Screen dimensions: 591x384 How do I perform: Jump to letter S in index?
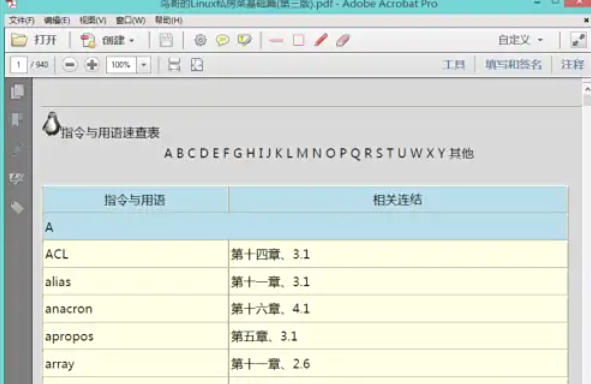(379, 153)
